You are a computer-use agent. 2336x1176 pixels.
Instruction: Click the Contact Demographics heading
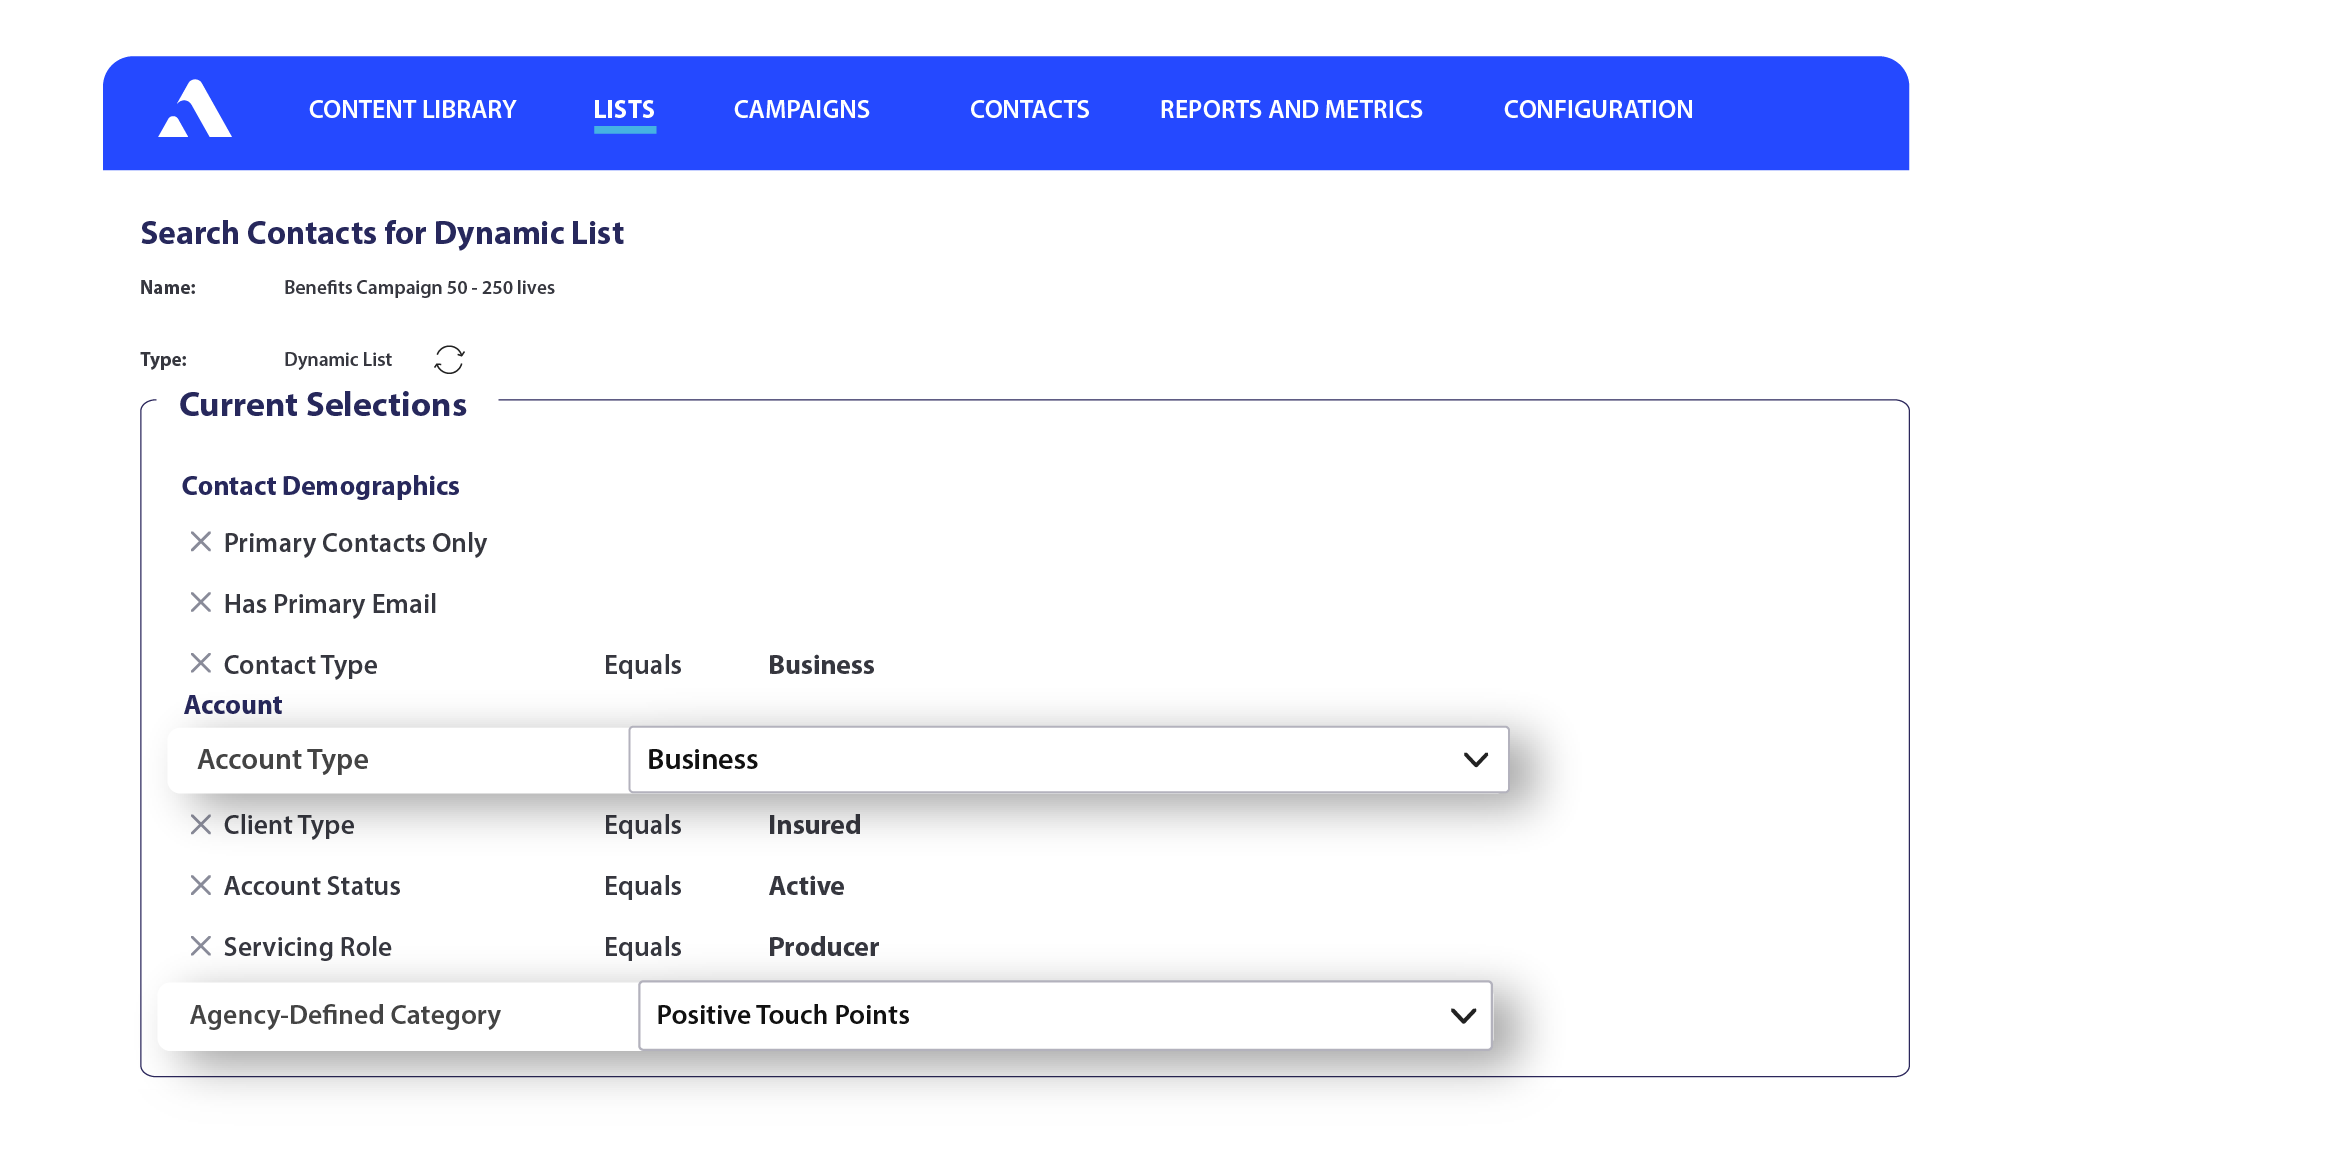(x=320, y=486)
